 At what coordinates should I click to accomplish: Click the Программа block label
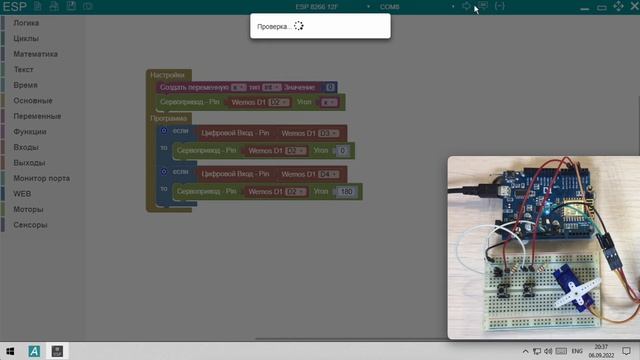[x=168, y=118]
